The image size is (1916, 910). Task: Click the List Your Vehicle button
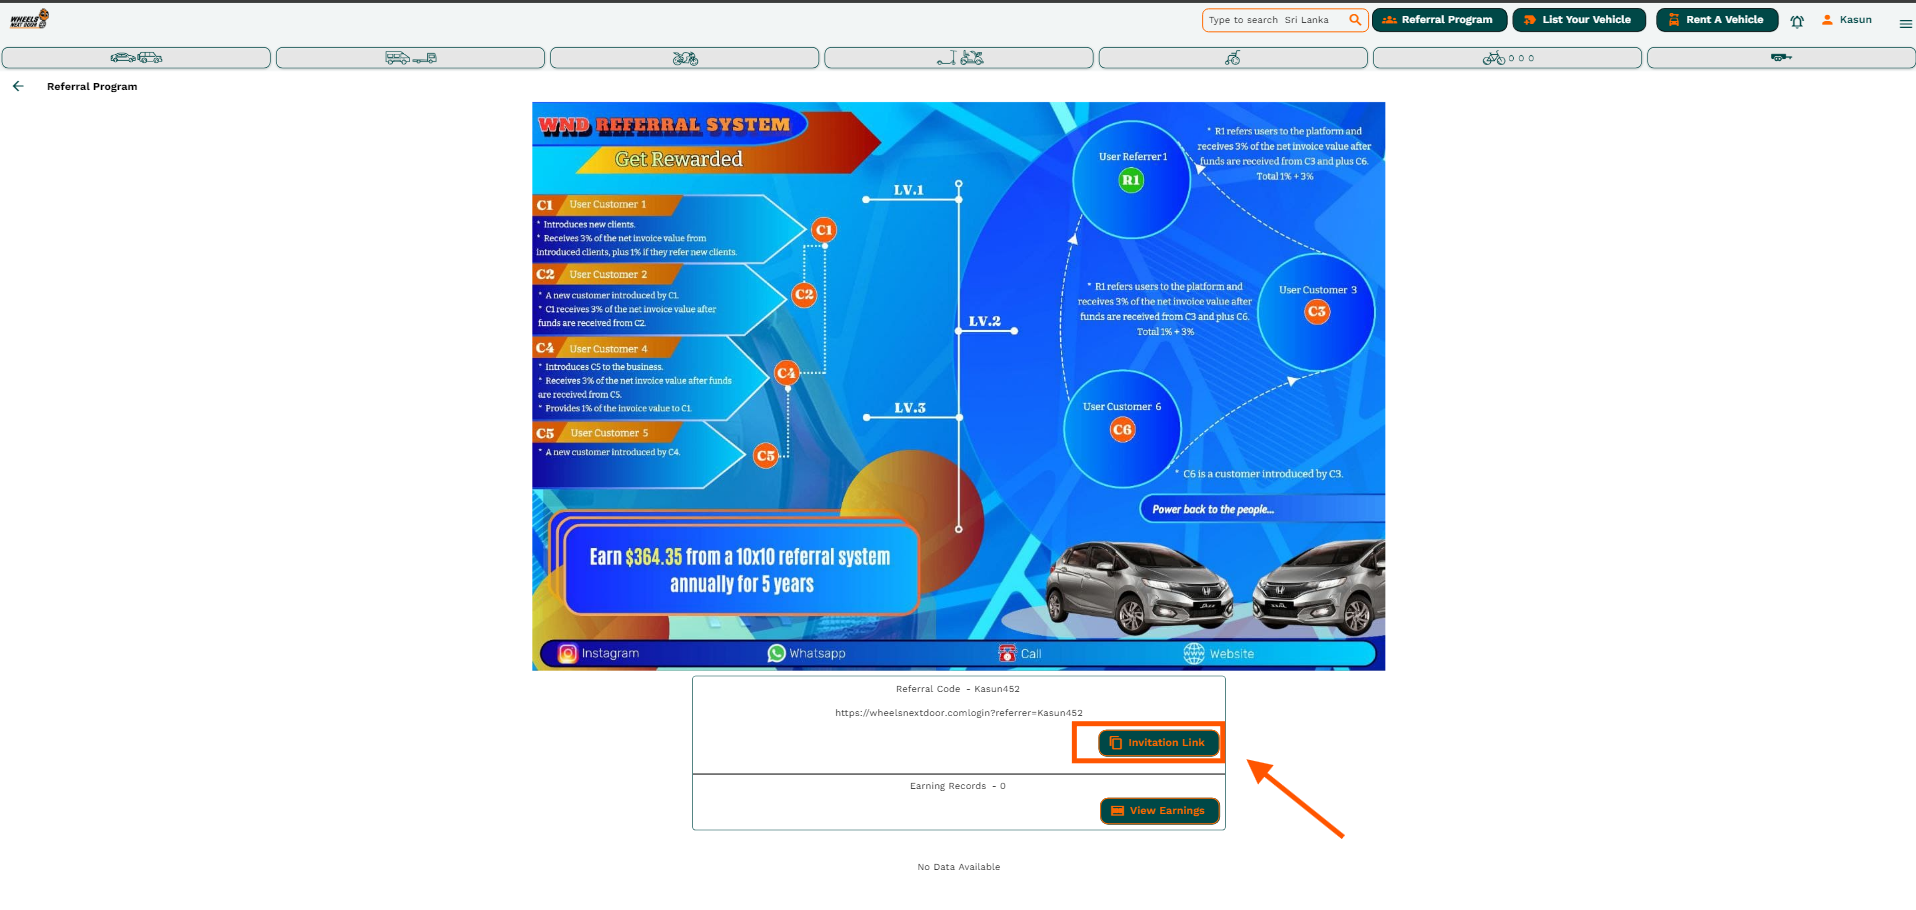[x=1578, y=20]
